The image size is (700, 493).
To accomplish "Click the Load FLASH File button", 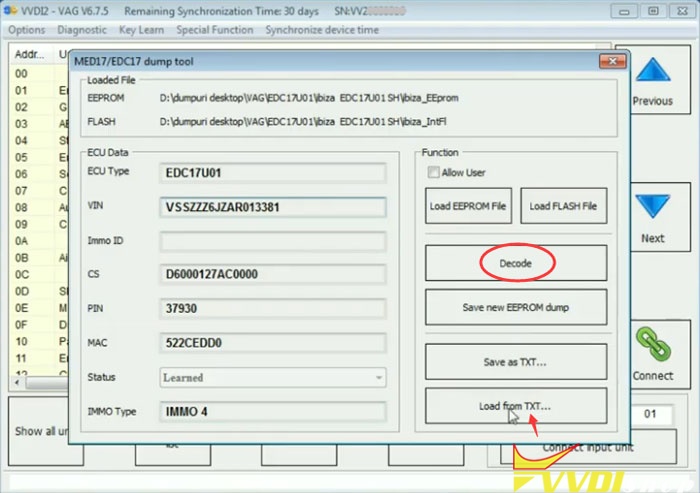I will point(563,206).
